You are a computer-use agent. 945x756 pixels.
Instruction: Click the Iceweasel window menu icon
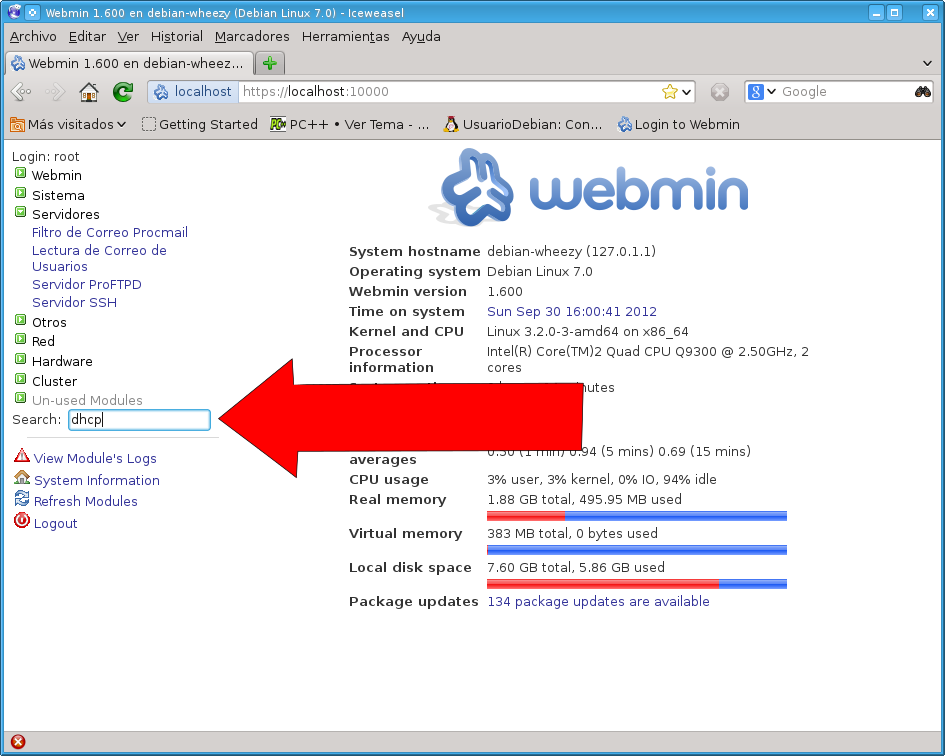click(x=14, y=12)
